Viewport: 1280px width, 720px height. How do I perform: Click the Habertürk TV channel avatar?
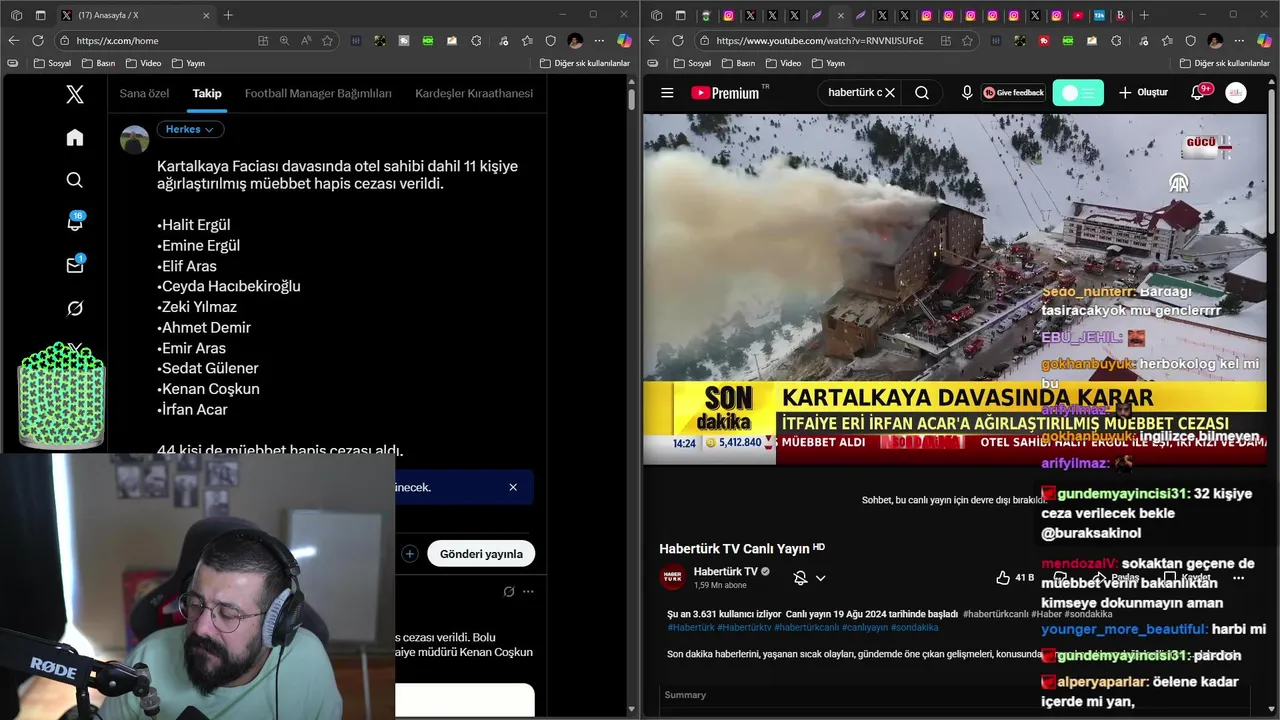[x=673, y=577]
